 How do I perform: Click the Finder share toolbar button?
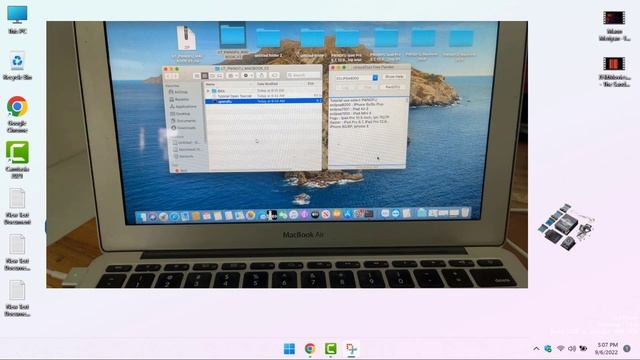pos(262,76)
